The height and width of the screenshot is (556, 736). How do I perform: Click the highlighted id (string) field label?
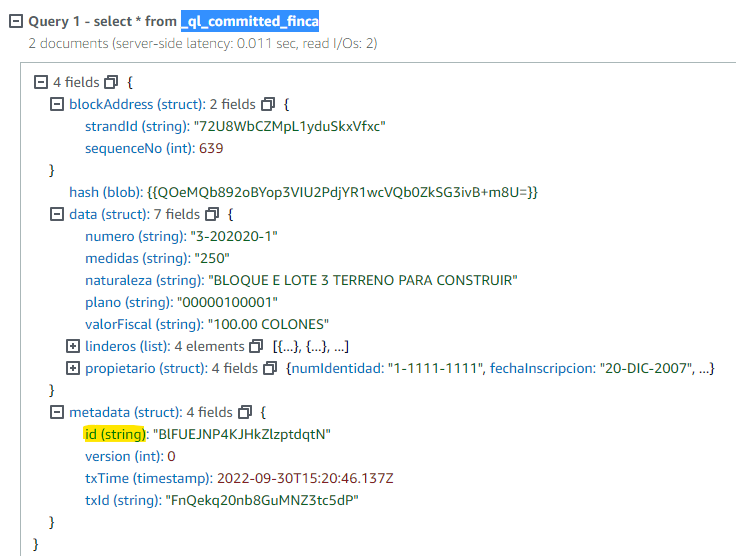point(115,434)
